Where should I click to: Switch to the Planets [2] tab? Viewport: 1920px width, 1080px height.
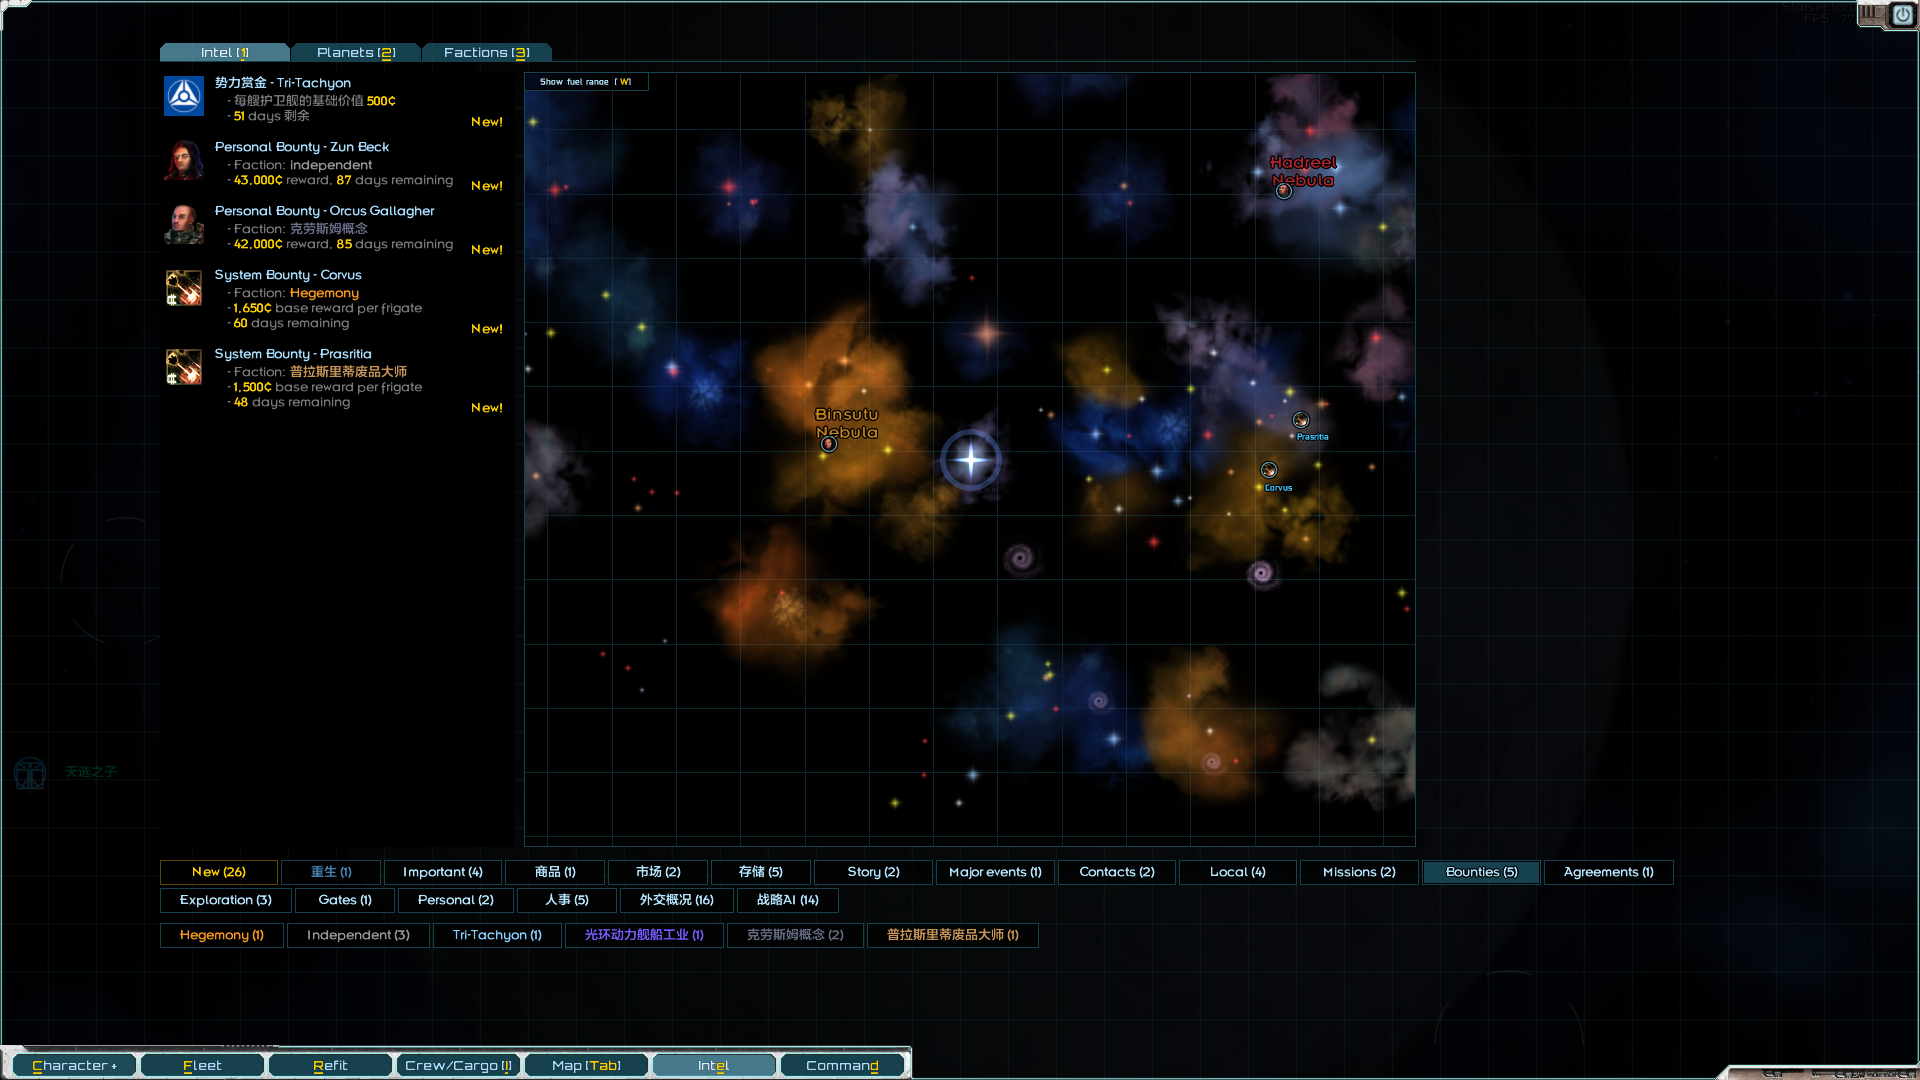(356, 52)
